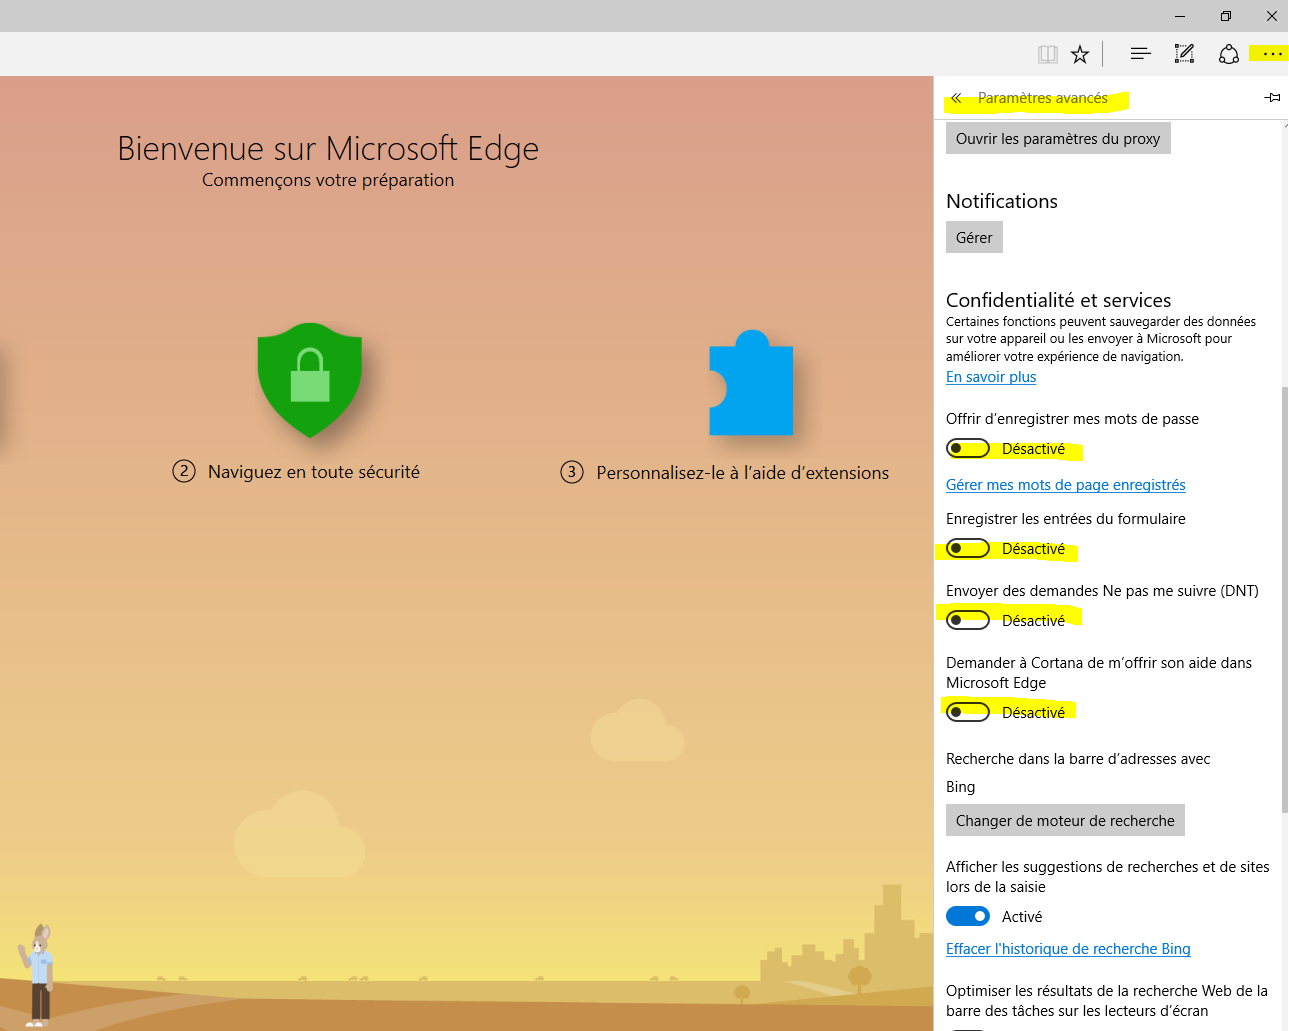The image size is (1289, 1031).
Task: Click the blue puzzle piece extensions icon
Action: tap(750, 385)
